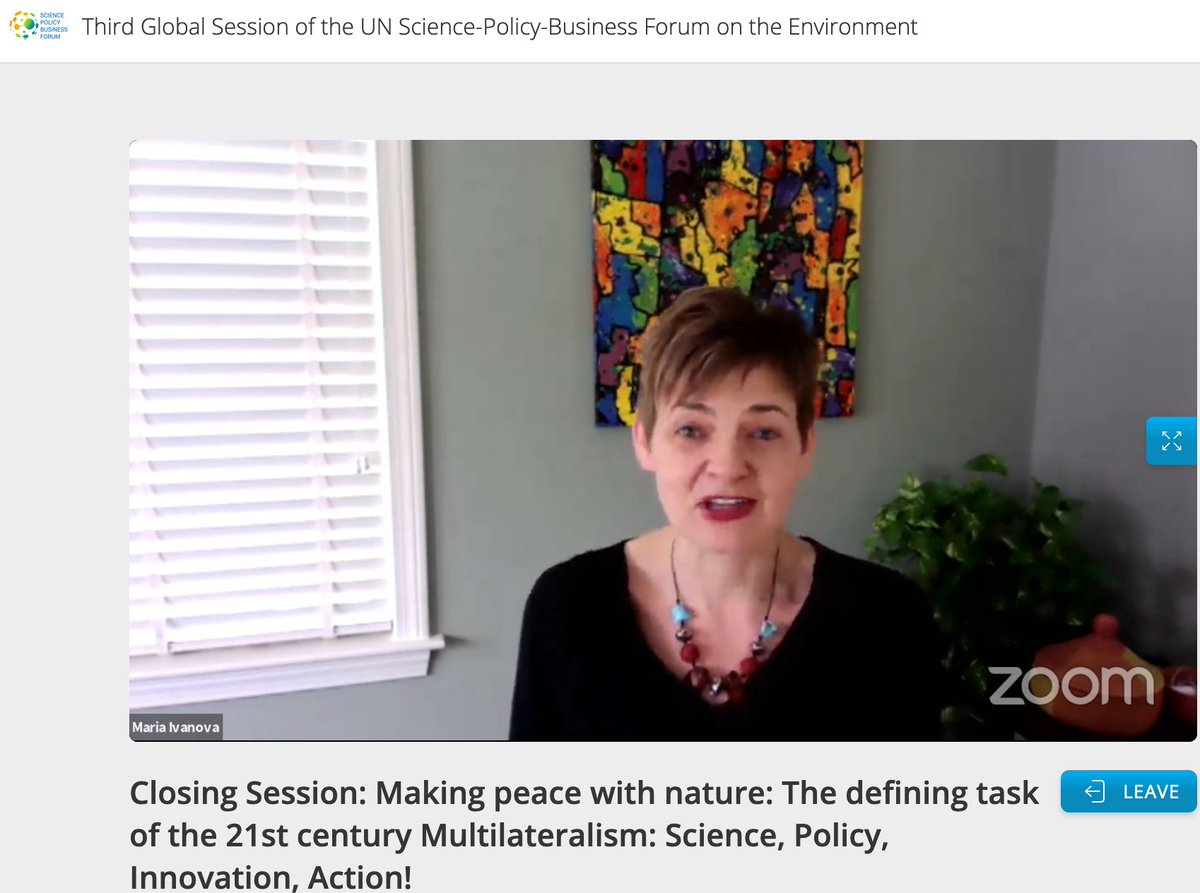Click the LEAVE text label

pyautogui.click(x=1151, y=792)
